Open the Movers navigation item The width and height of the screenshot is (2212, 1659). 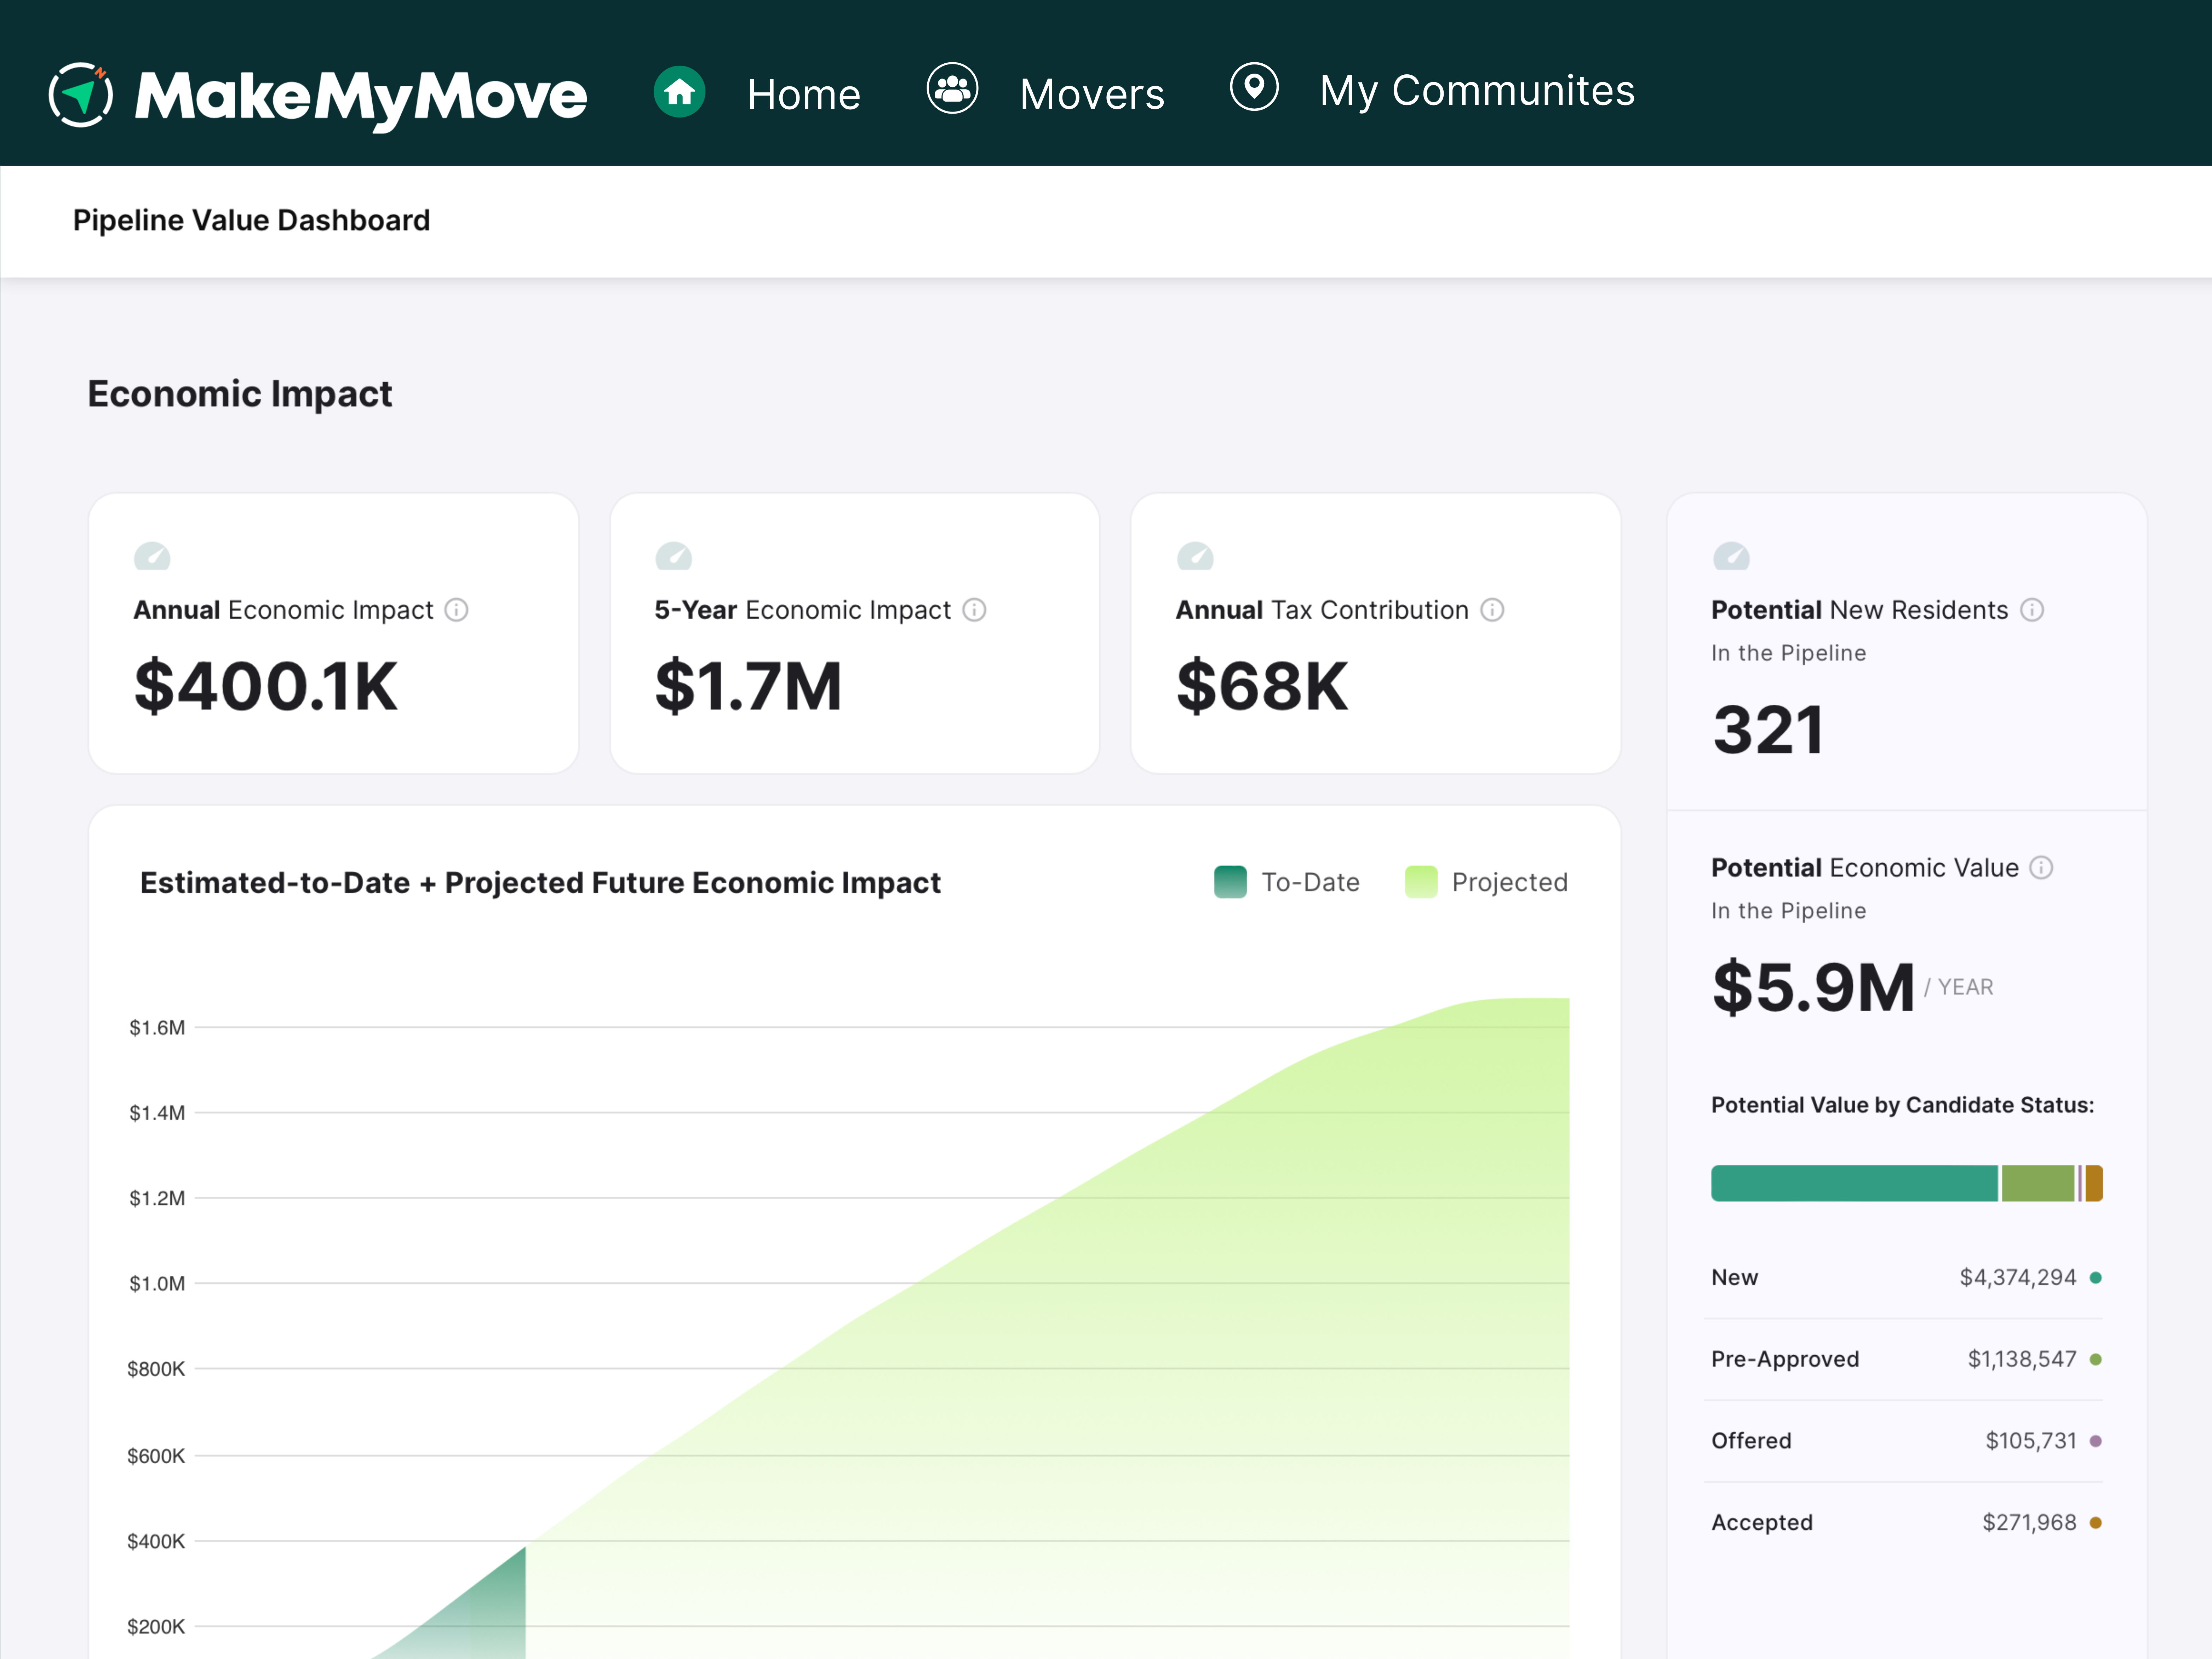(1092, 94)
